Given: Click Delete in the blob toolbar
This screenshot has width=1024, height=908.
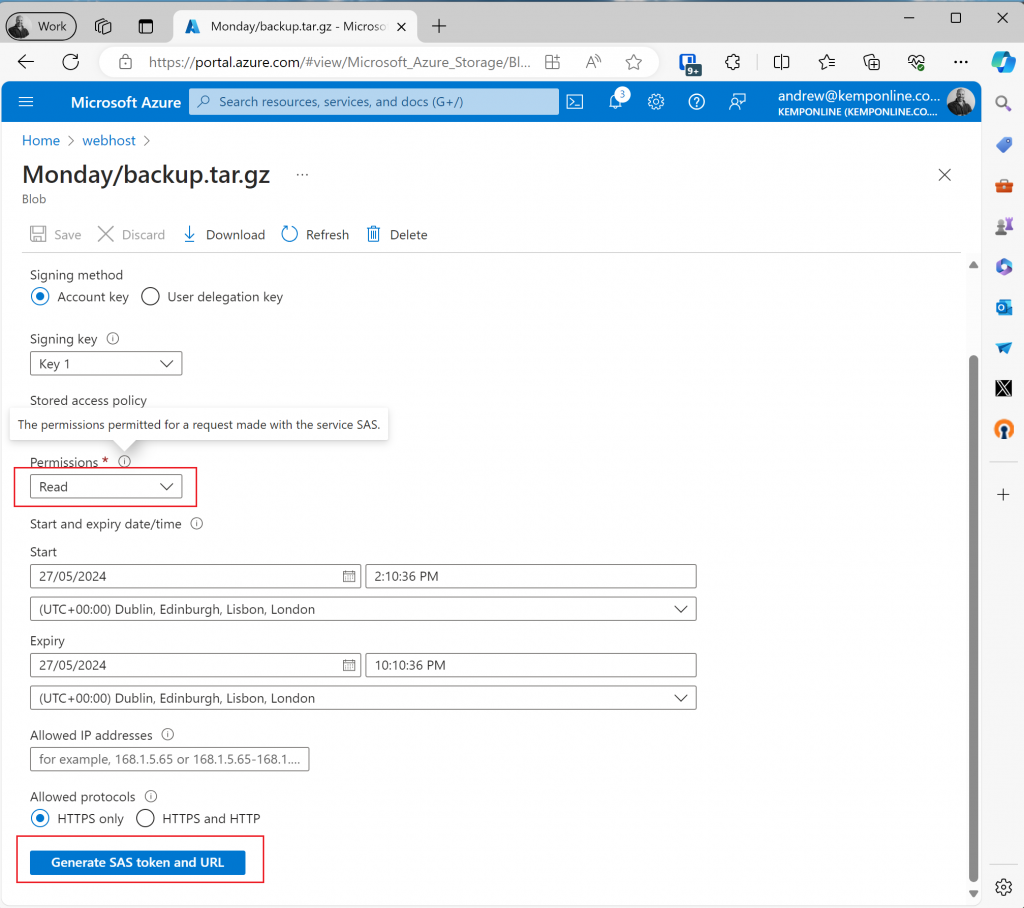Looking at the screenshot, I should click(396, 235).
